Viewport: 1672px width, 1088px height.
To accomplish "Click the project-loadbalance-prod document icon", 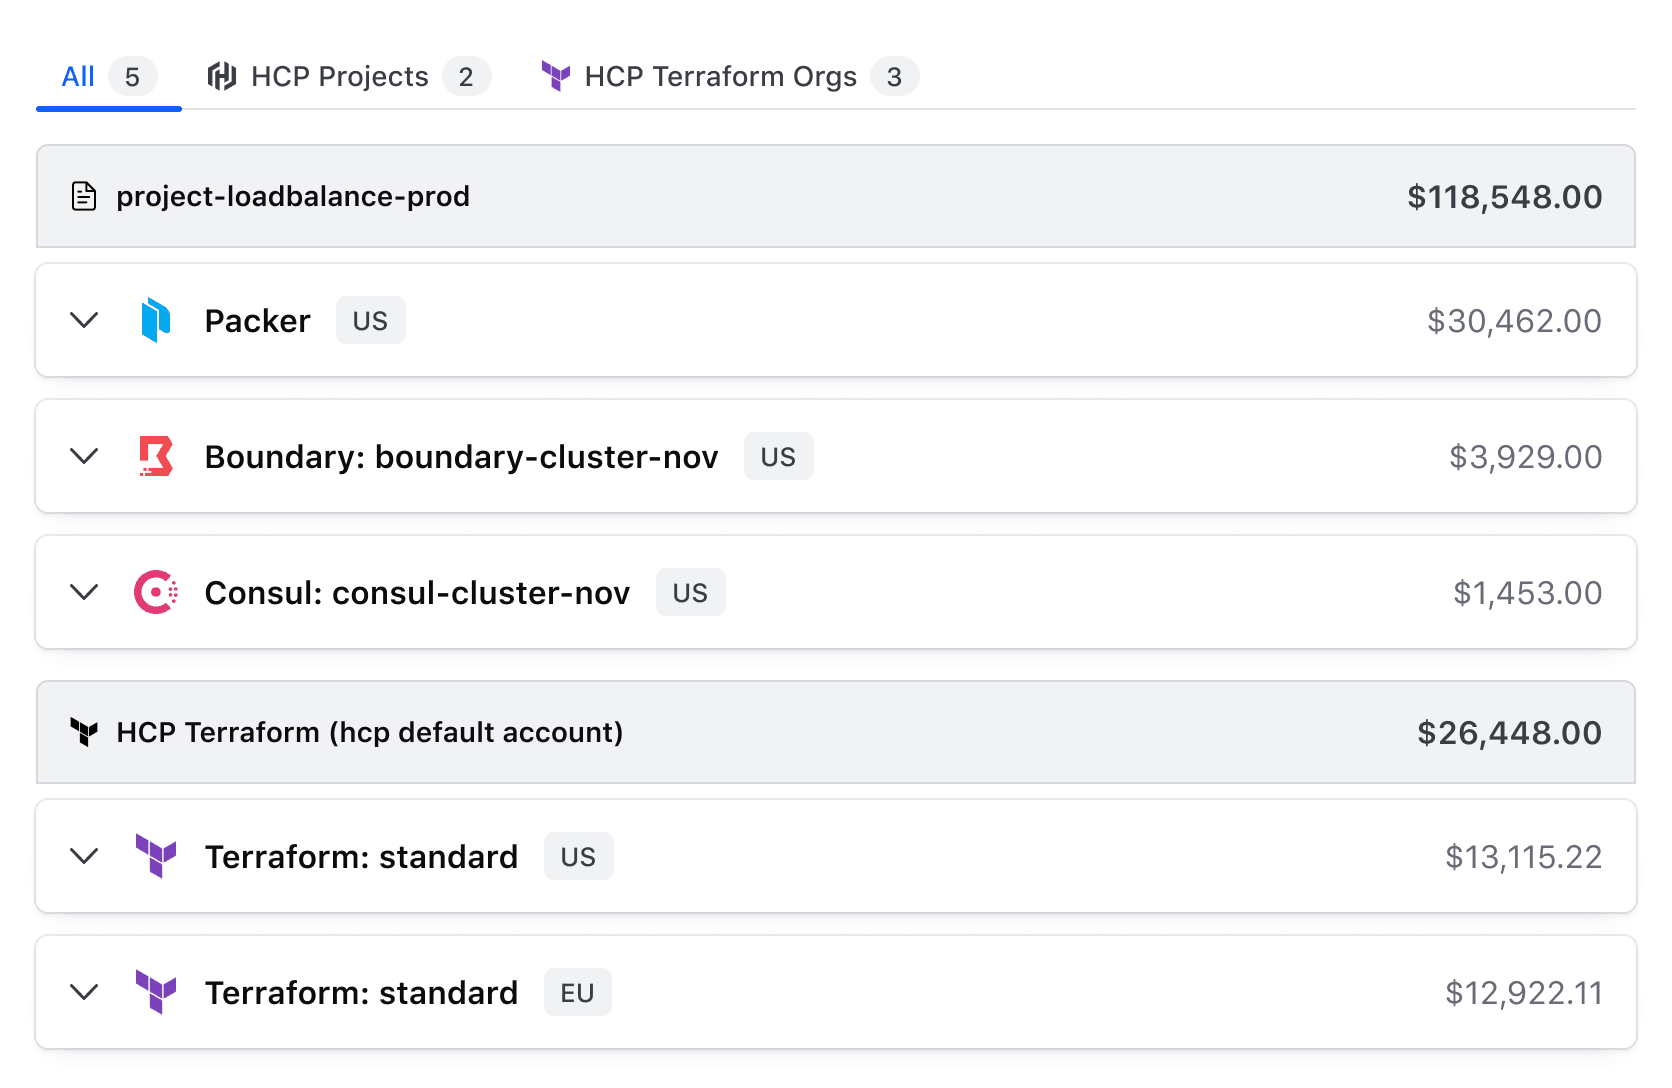I will (x=84, y=196).
